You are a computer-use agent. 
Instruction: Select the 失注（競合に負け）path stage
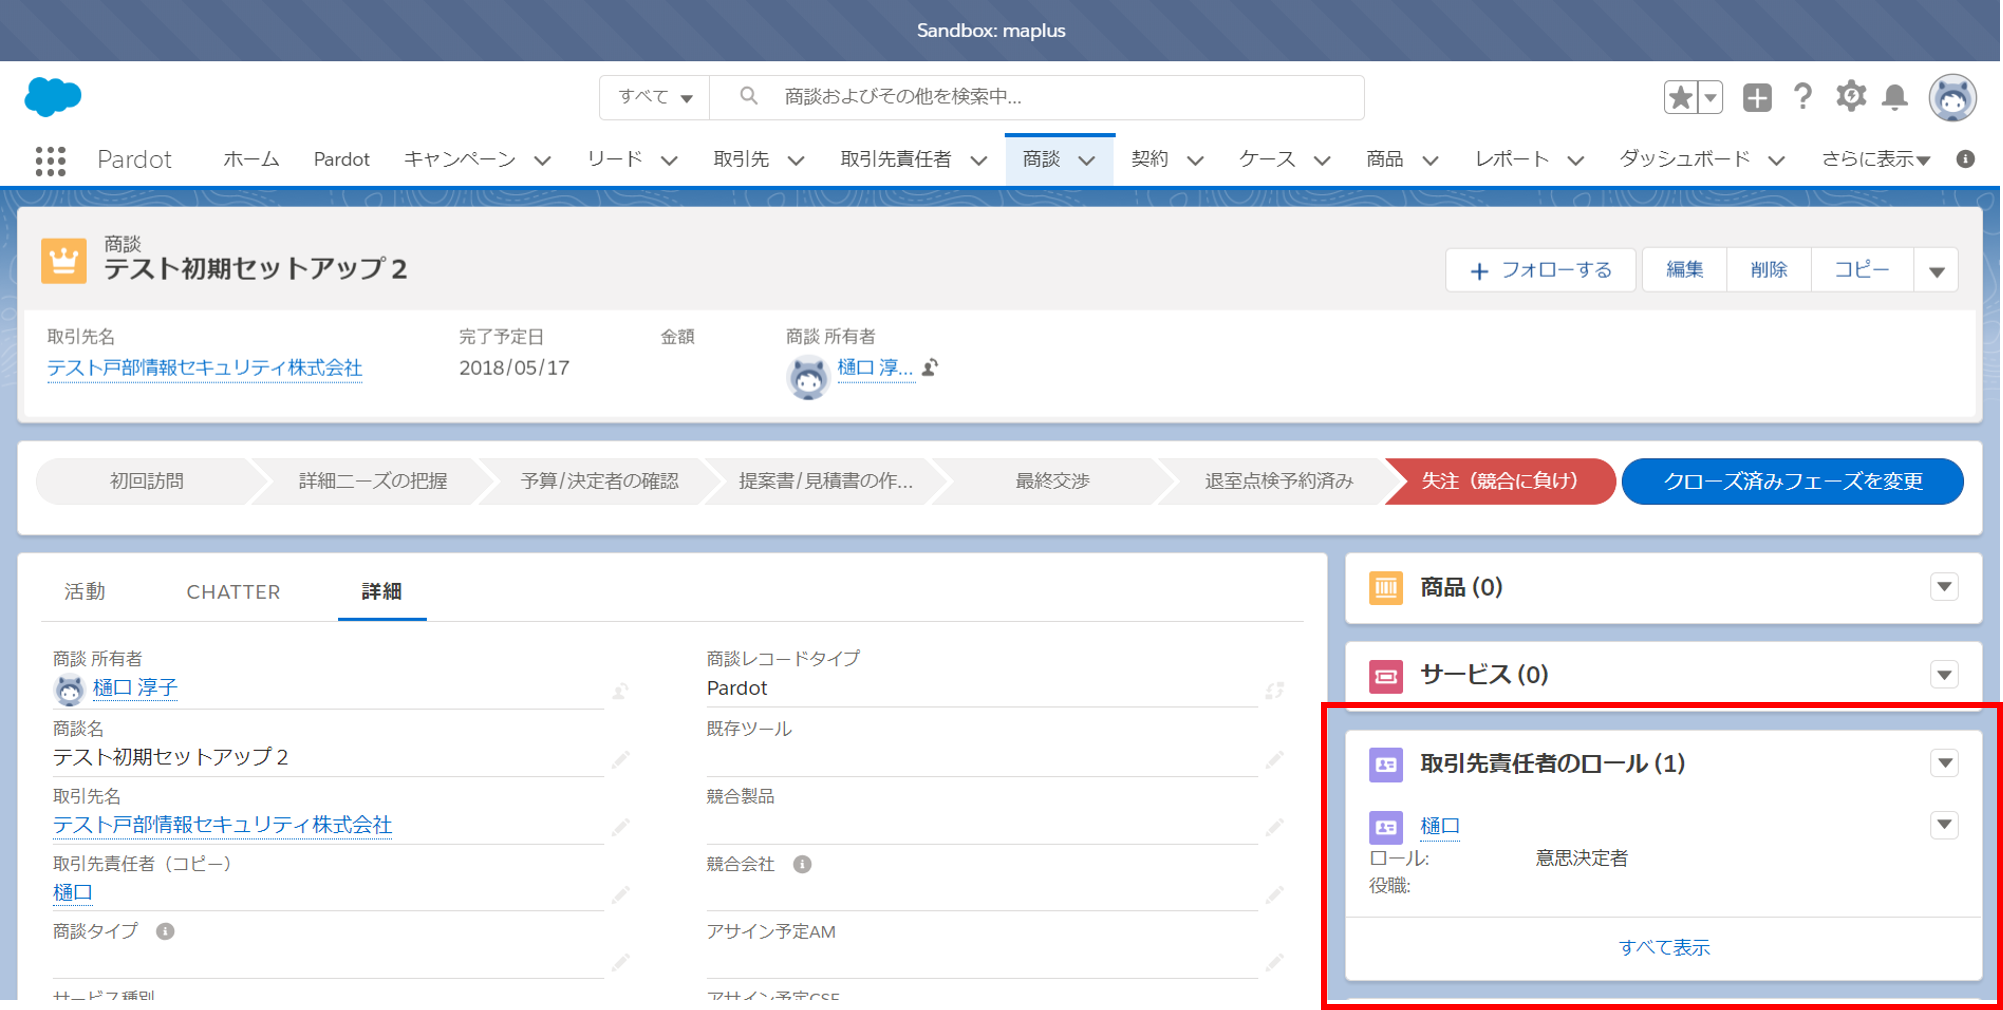pyautogui.click(x=1500, y=481)
